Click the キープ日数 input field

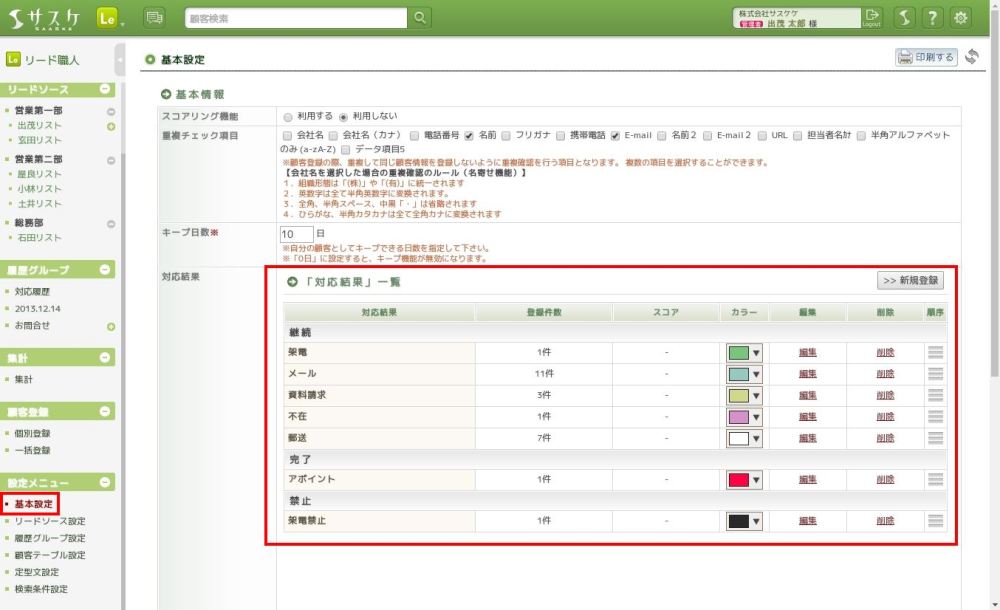click(x=296, y=234)
